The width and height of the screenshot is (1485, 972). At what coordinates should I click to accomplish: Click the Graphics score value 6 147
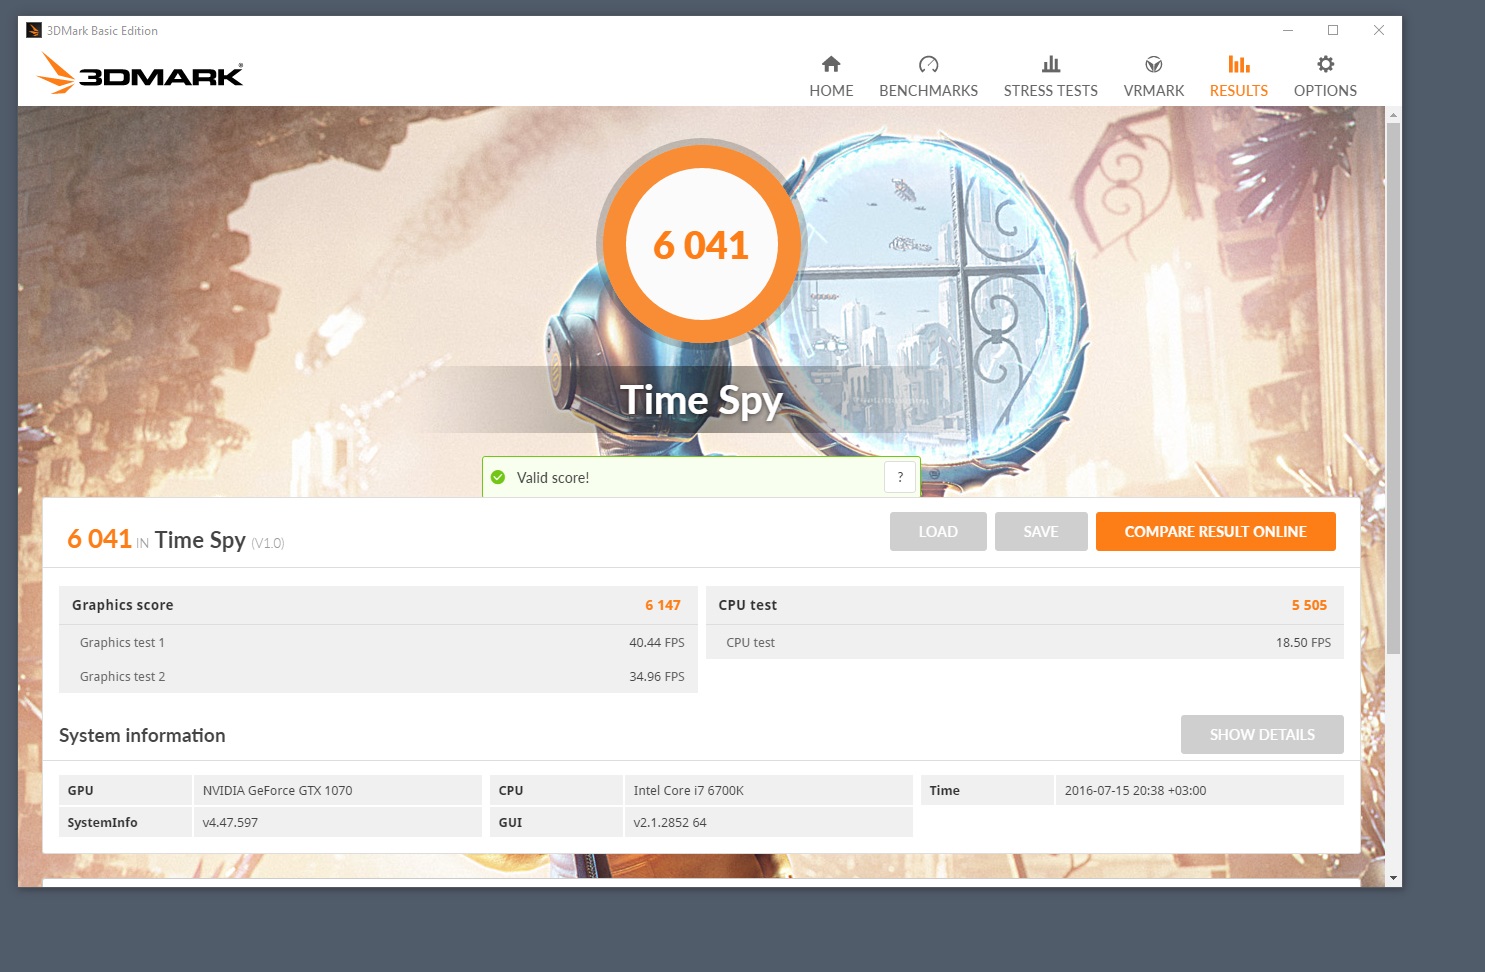point(662,605)
